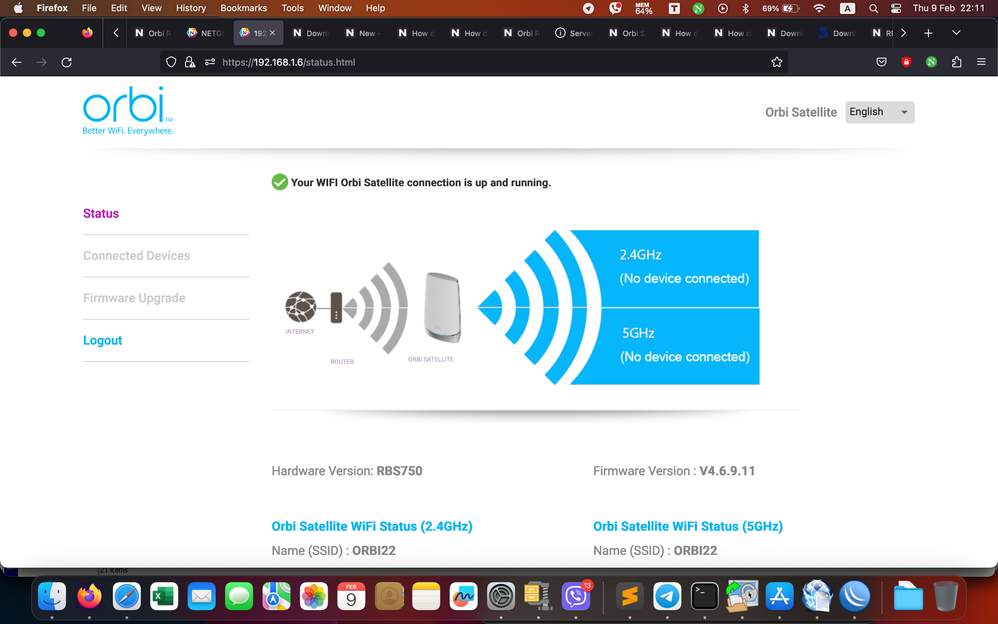Launch Finder from the Dock
998x624 pixels.
coord(52,597)
